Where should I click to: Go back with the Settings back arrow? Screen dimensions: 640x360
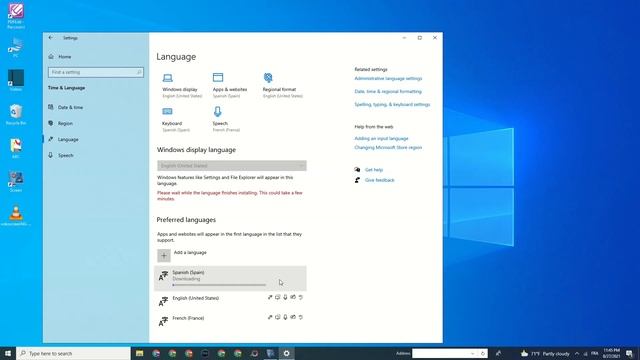point(51,38)
